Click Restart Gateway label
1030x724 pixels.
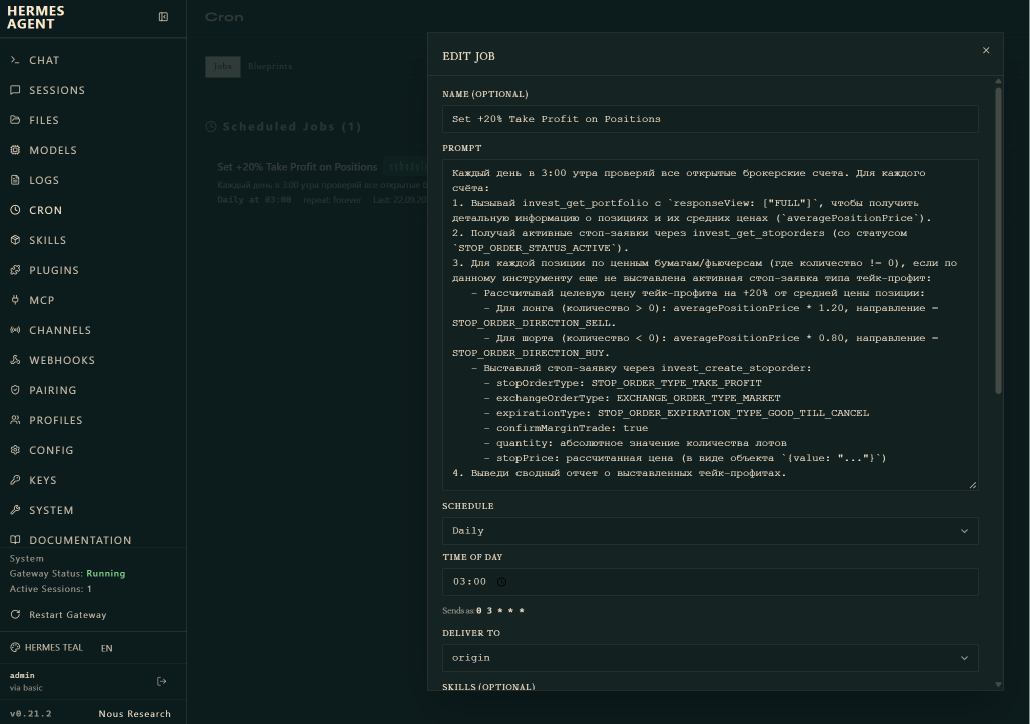click(68, 615)
